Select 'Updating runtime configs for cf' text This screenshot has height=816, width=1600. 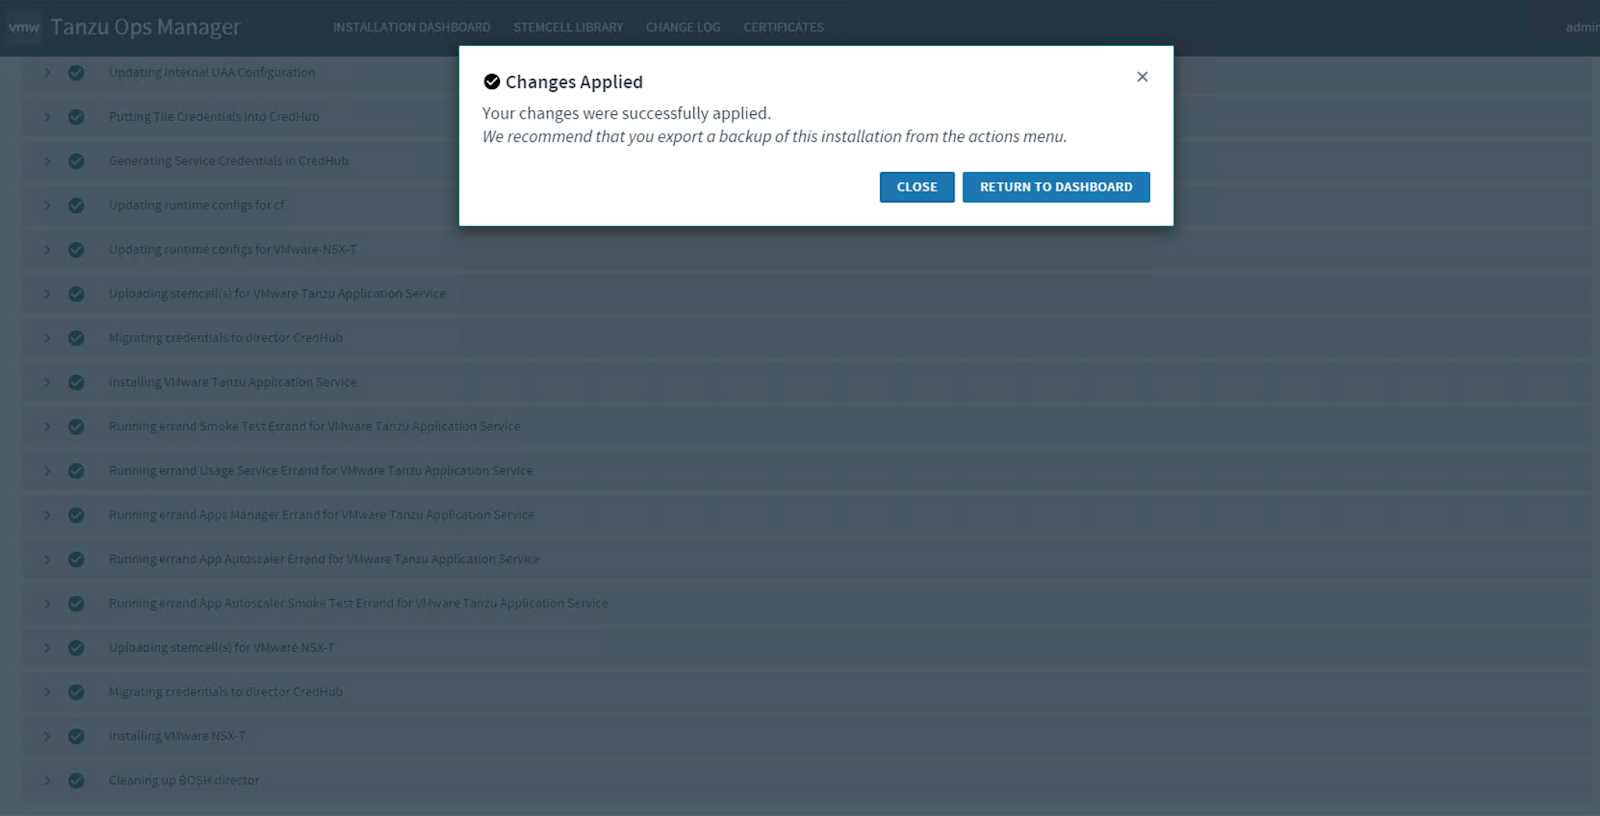(x=196, y=205)
